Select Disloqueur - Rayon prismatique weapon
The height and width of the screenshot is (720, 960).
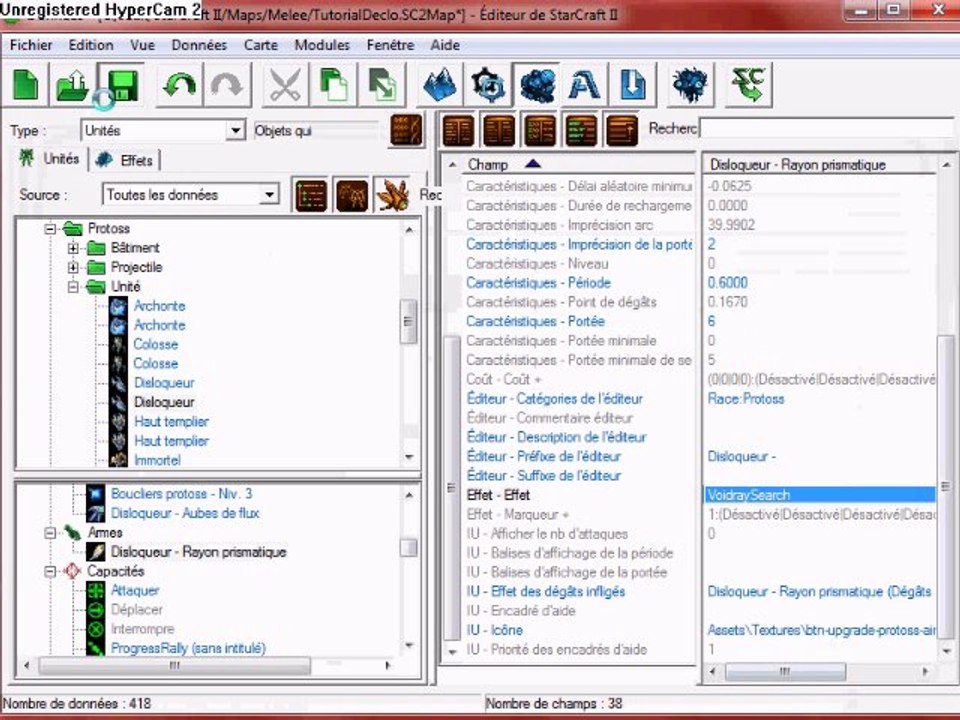198,552
